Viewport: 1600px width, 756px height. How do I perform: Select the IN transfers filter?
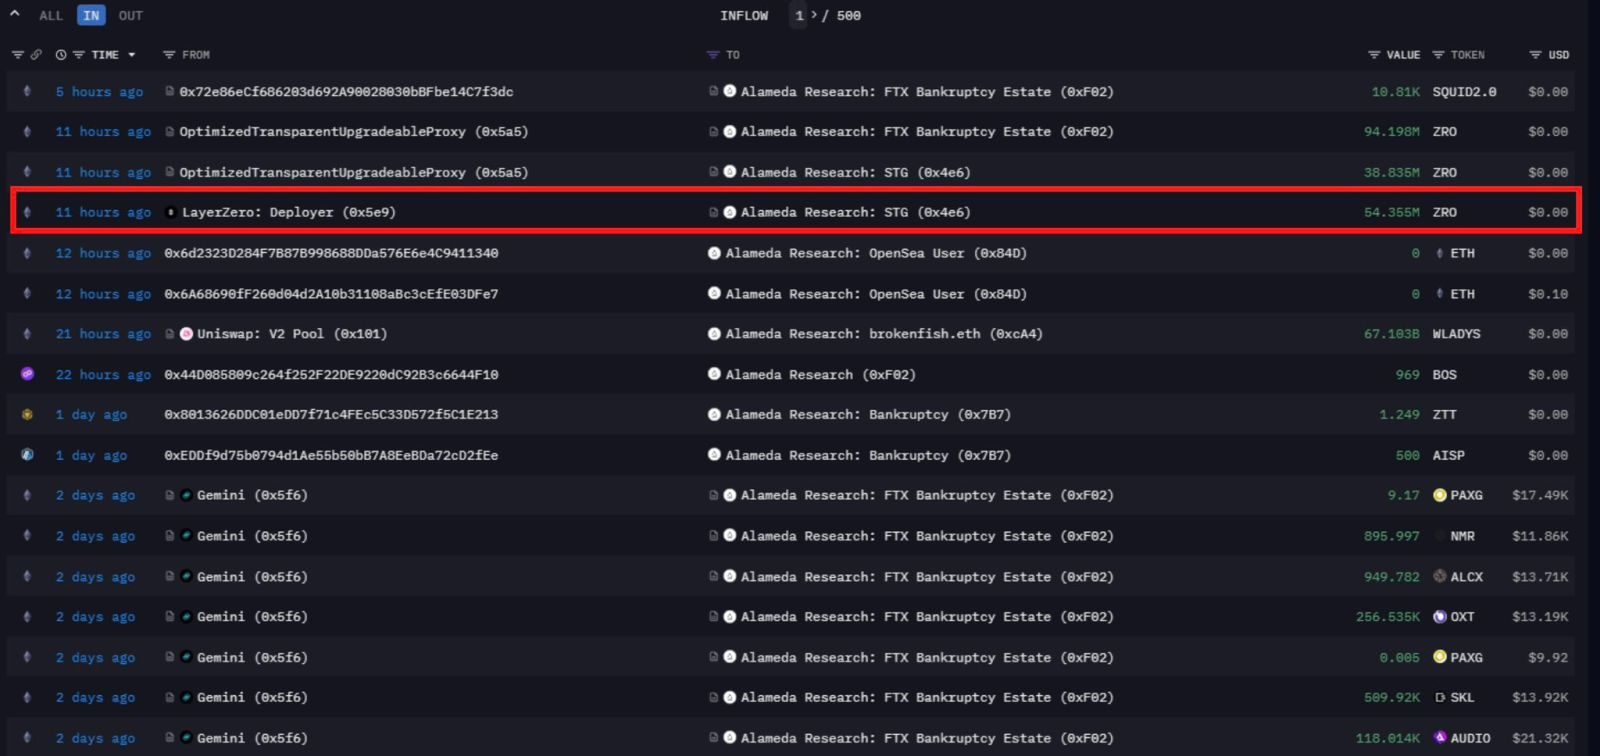[91, 16]
